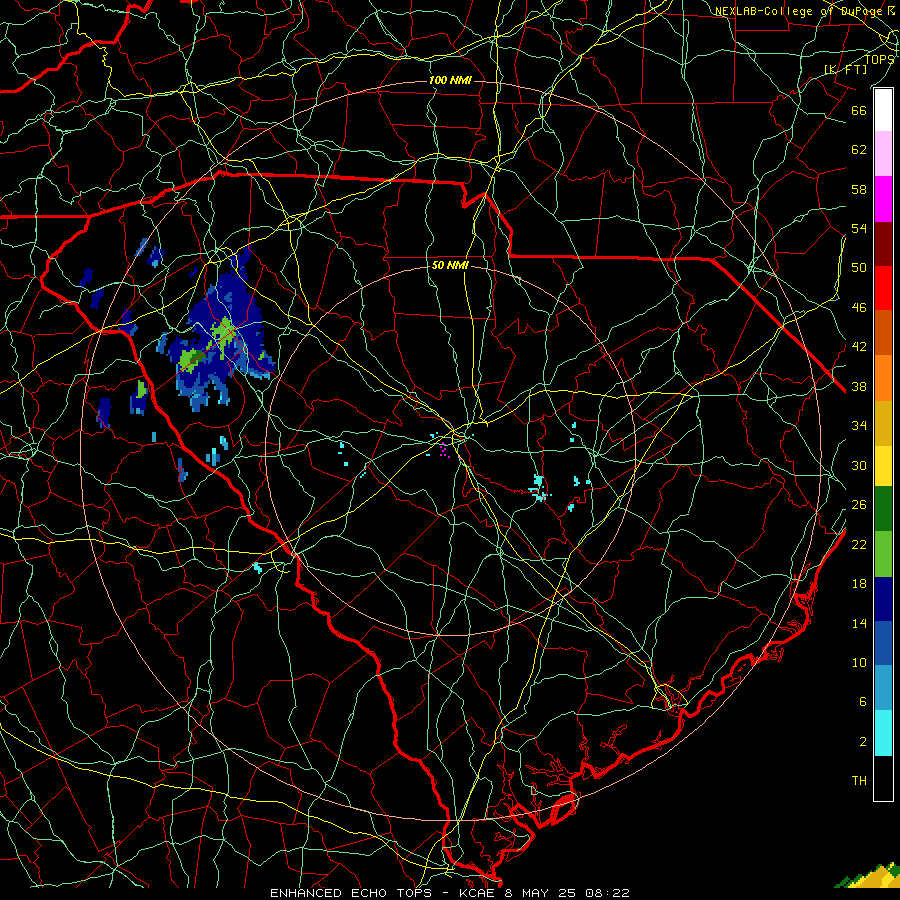Click the "TOPS" legend heading
The height and width of the screenshot is (900, 900).
click(879, 59)
